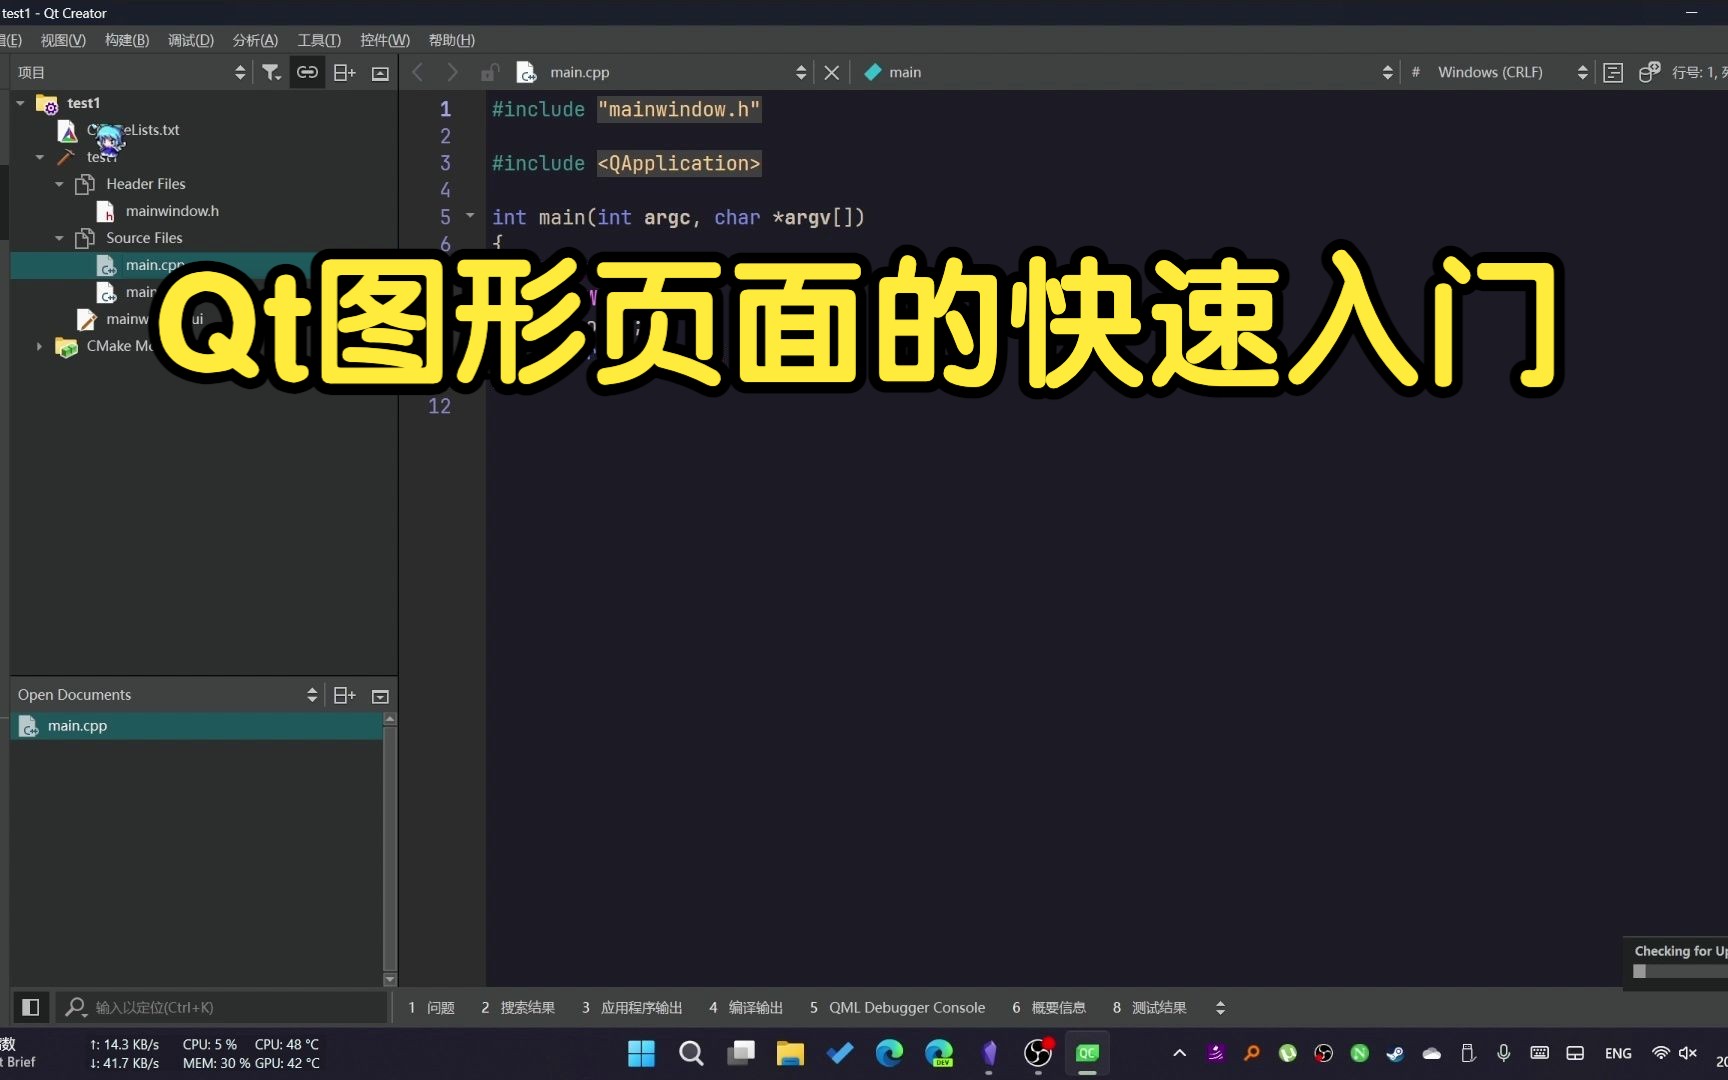1728x1080 pixels.
Task: Open the 工具(T) menu
Action: tap(319, 40)
